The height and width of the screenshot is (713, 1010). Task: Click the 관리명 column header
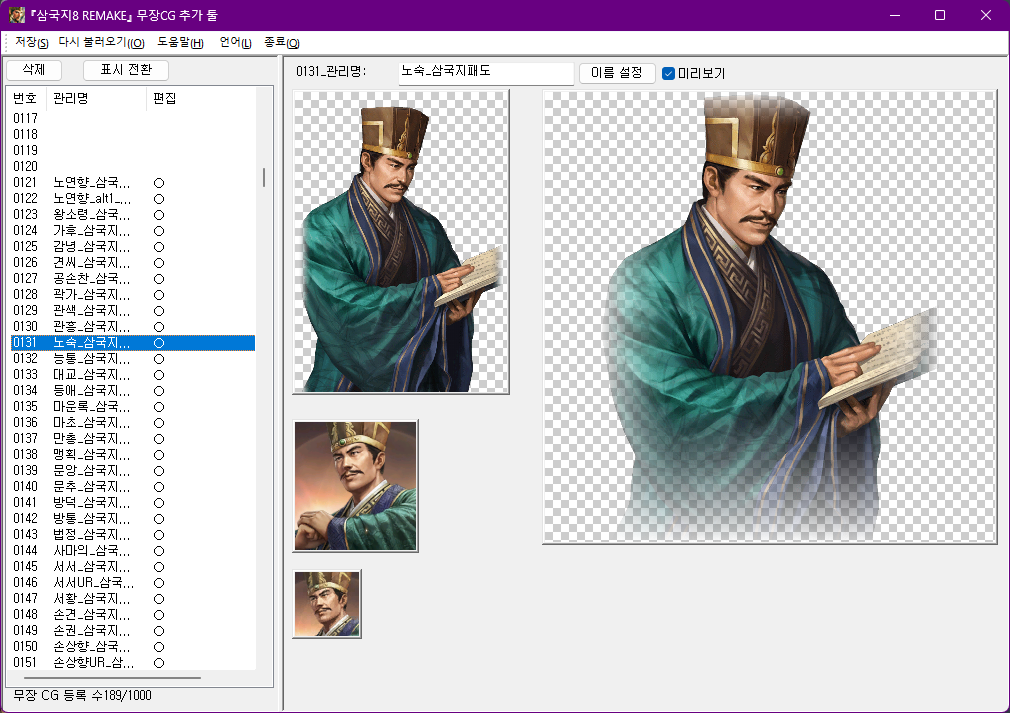coord(97,98)
